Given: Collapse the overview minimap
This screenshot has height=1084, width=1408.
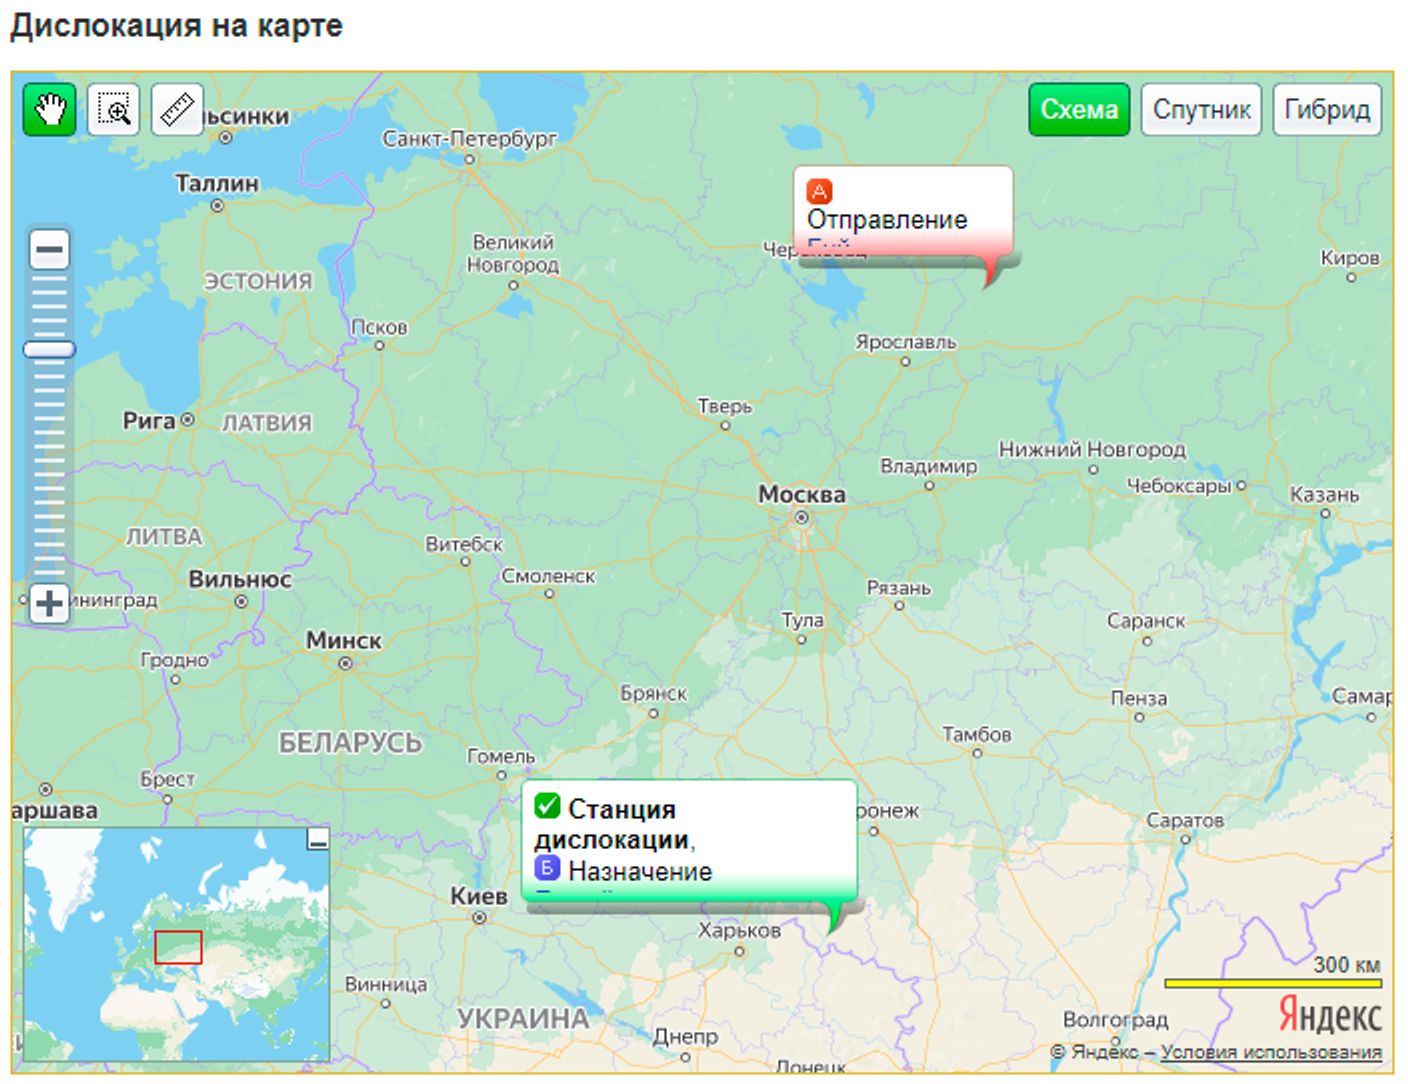Looking at the screenshot, I should pyautogui.click(x=318, y=840).
